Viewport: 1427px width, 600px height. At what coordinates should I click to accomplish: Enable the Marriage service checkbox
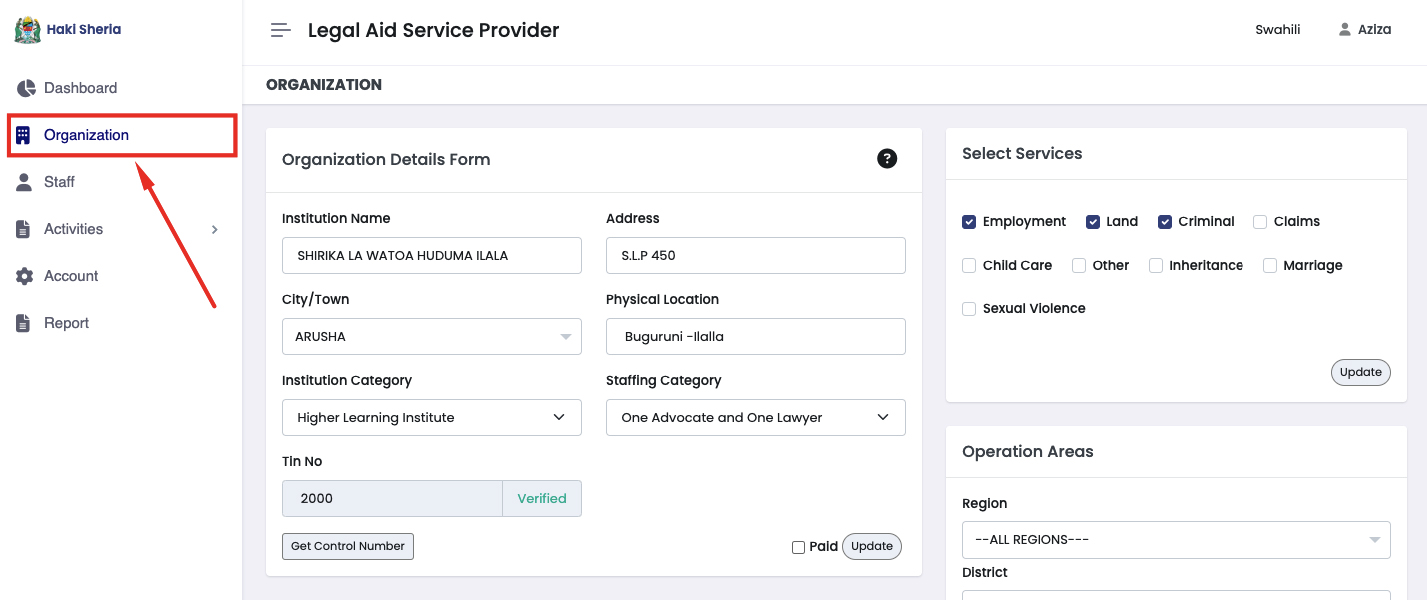coord(1270,266)
